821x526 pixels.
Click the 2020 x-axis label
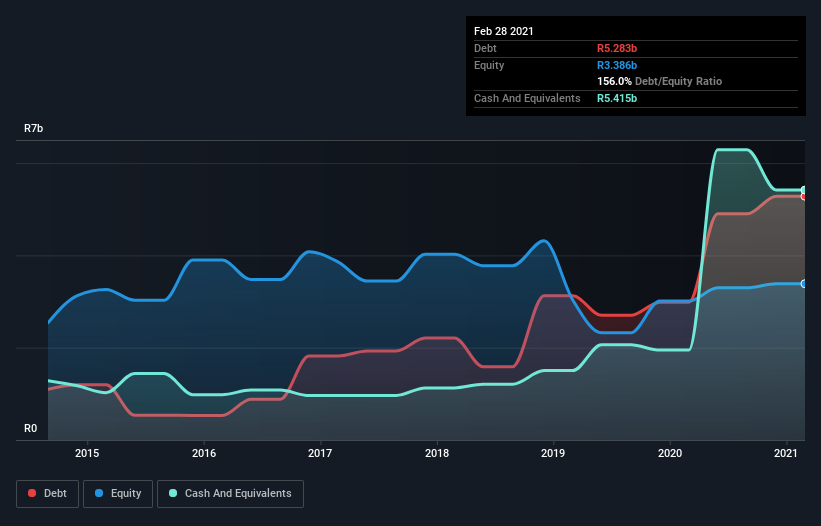coord(670,453)
